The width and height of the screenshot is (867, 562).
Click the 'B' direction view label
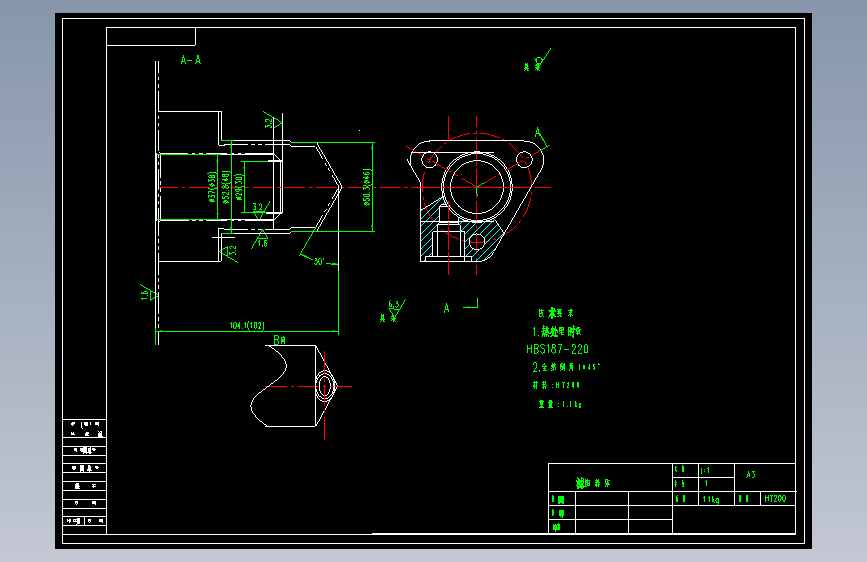click(280, 340)
